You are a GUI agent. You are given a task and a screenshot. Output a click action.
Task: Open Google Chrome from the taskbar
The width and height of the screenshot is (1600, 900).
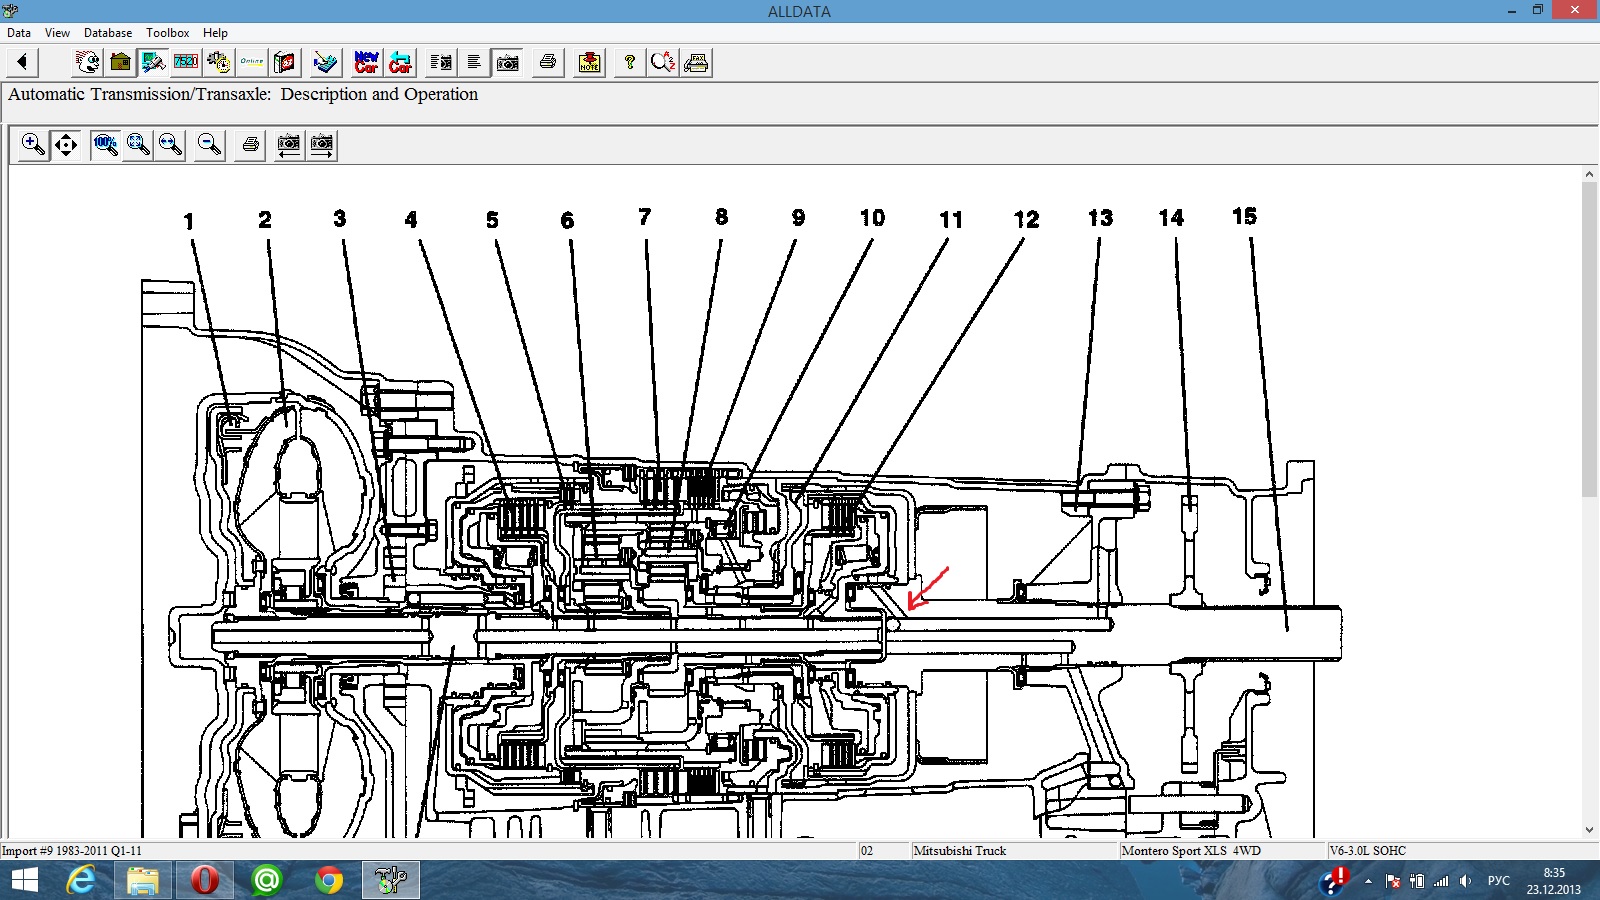tap(328, 880)
